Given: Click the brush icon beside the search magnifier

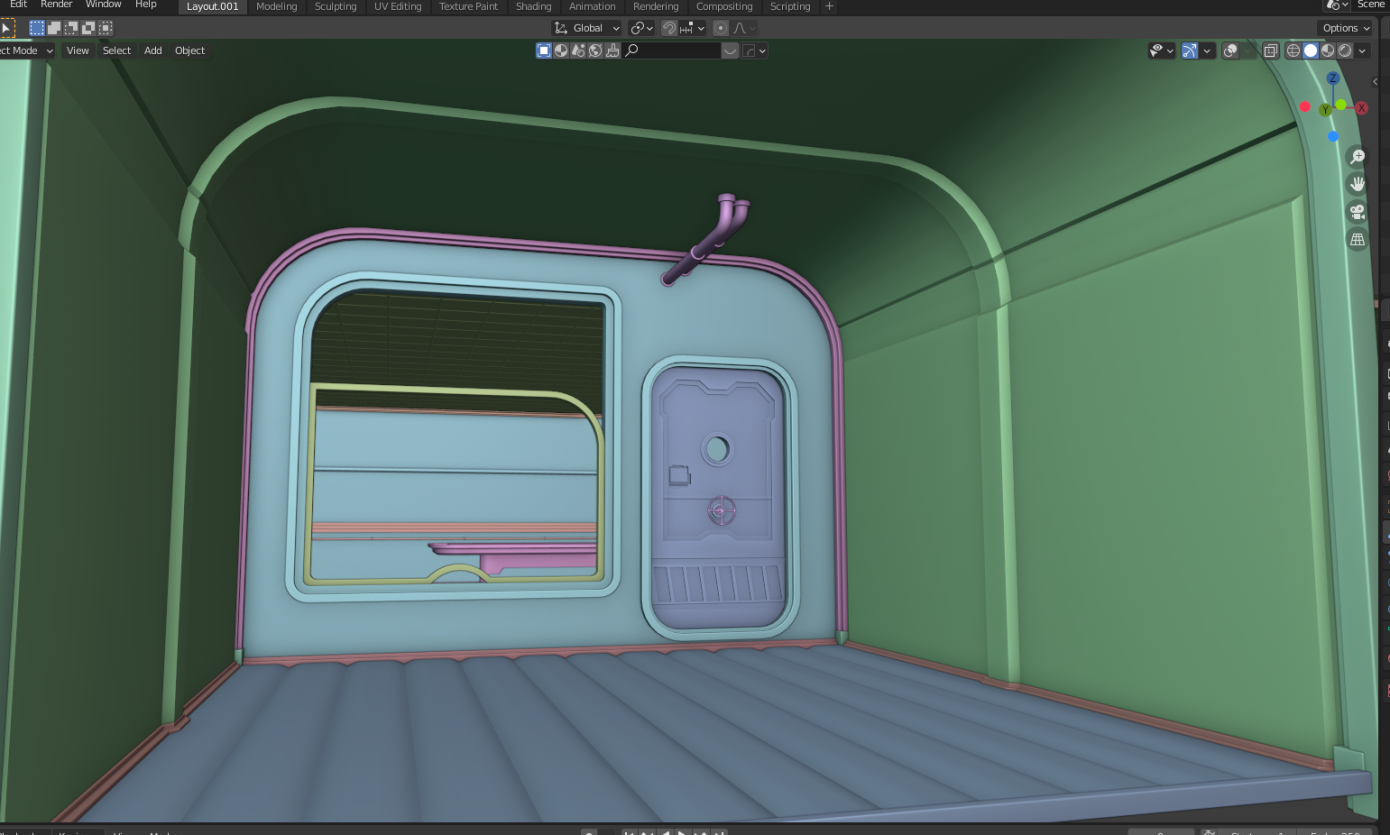Looking at the screenshot, I should tap(613, 51).
